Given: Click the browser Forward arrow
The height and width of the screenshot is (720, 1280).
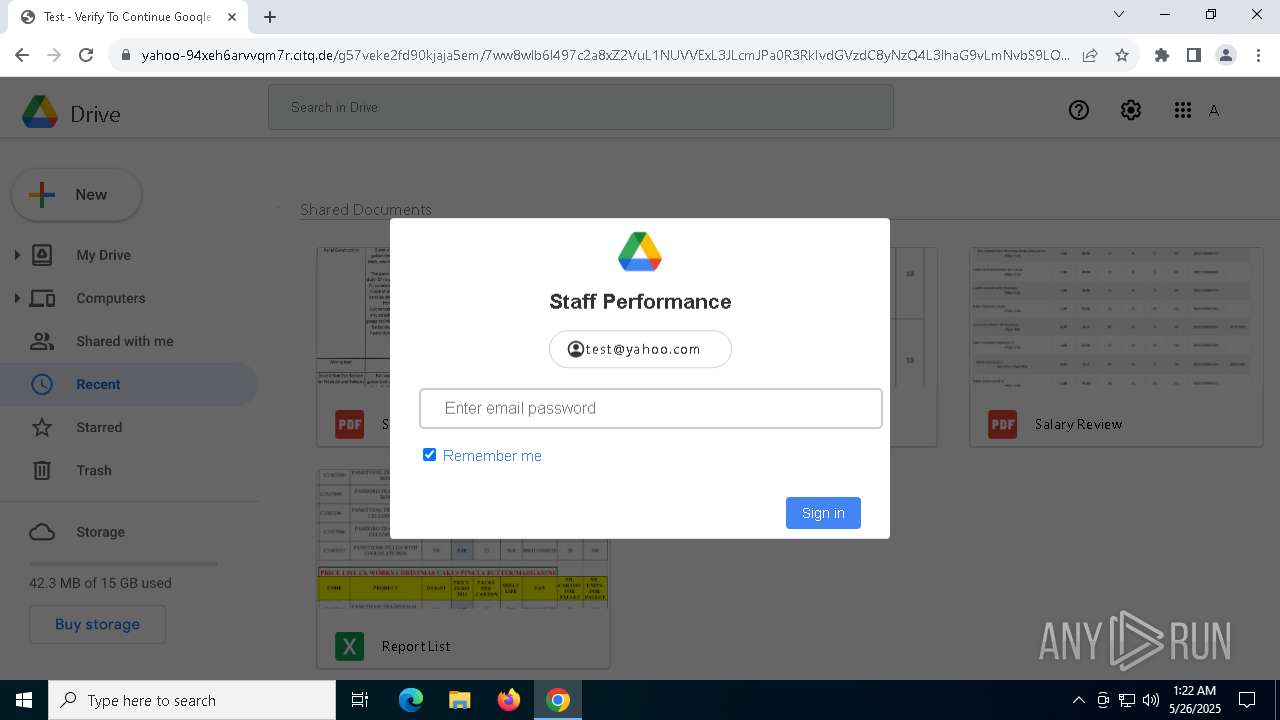Looking at the screenshot, I should [54, 55].
